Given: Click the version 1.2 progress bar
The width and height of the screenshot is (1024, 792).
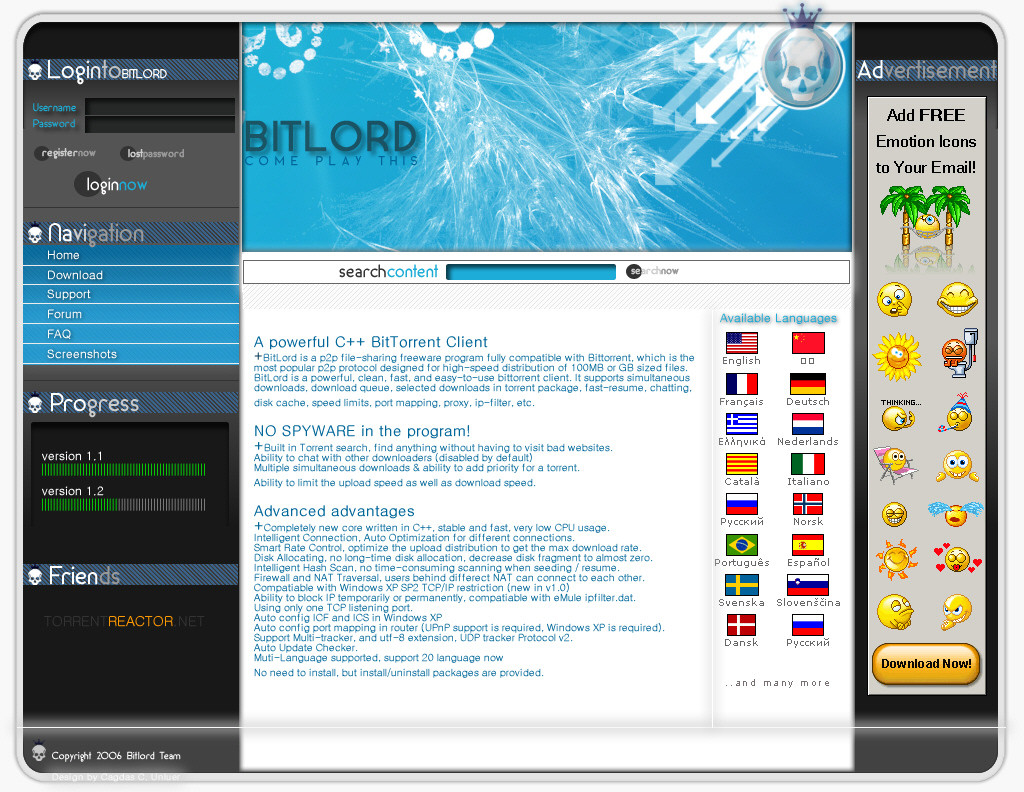Looking at the screenshot, I should click(123, 505).
